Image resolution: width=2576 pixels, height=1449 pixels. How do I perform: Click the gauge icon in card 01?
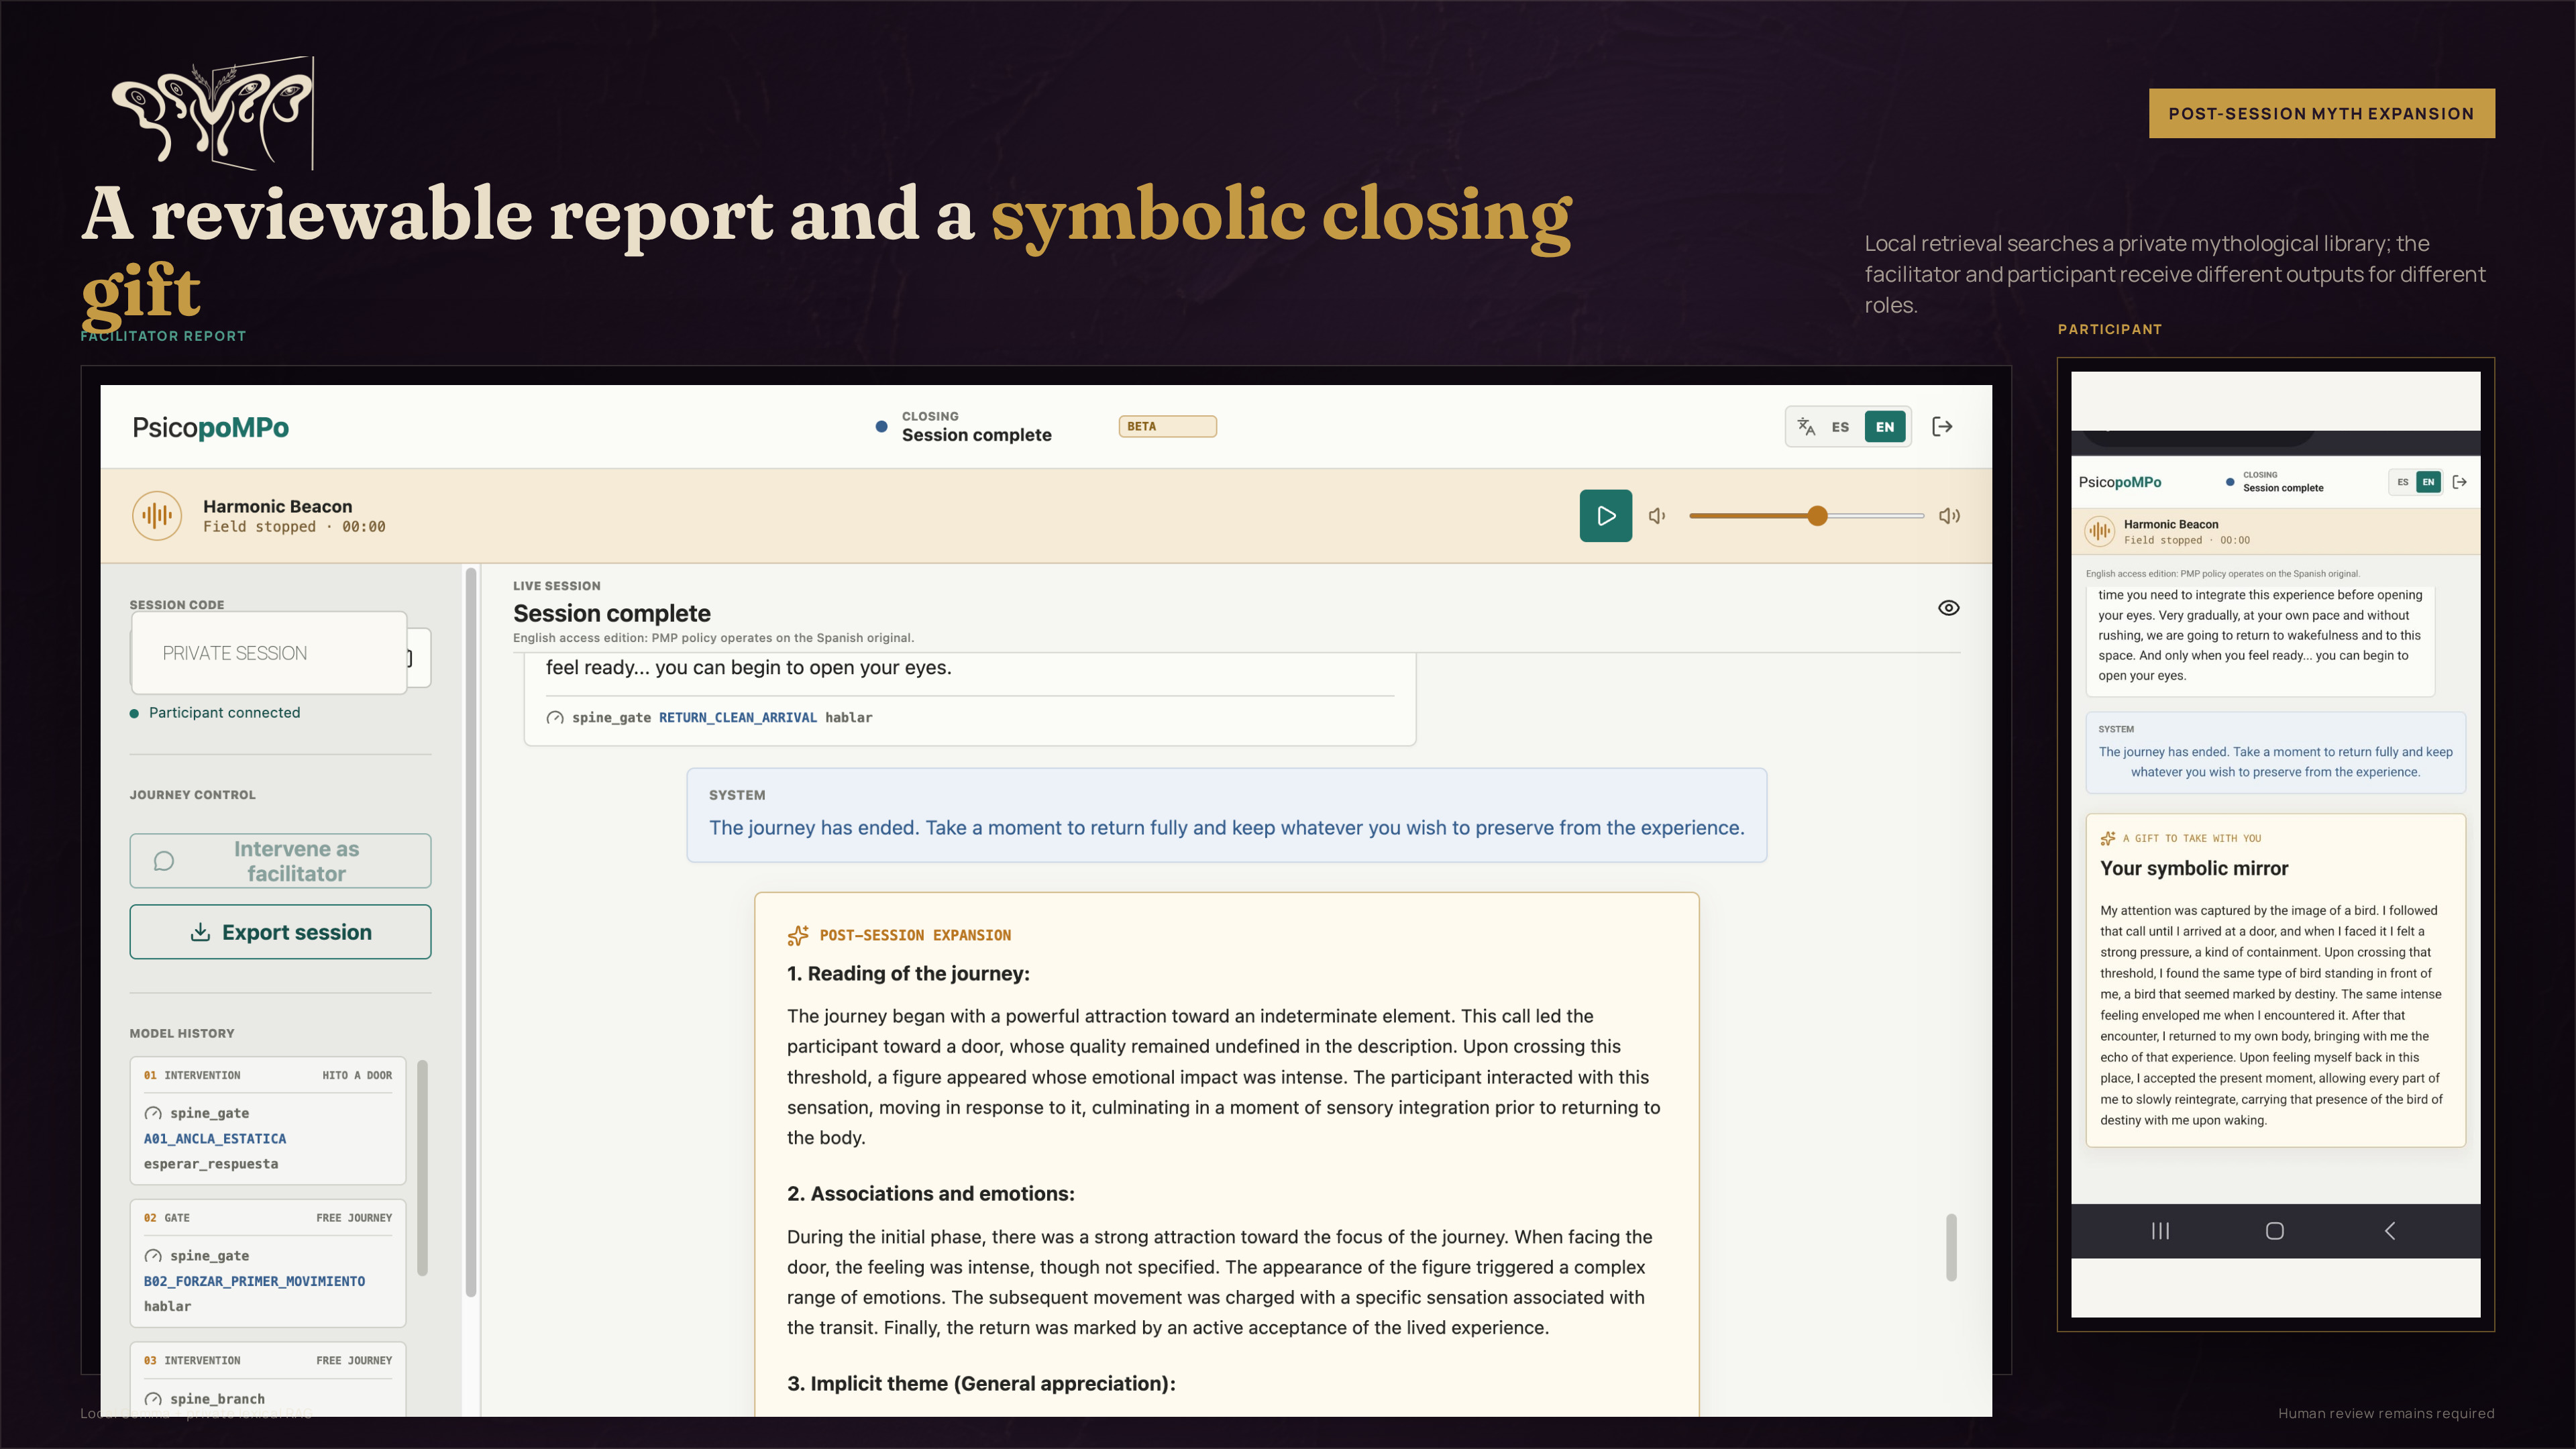(x=153, y=1113)
